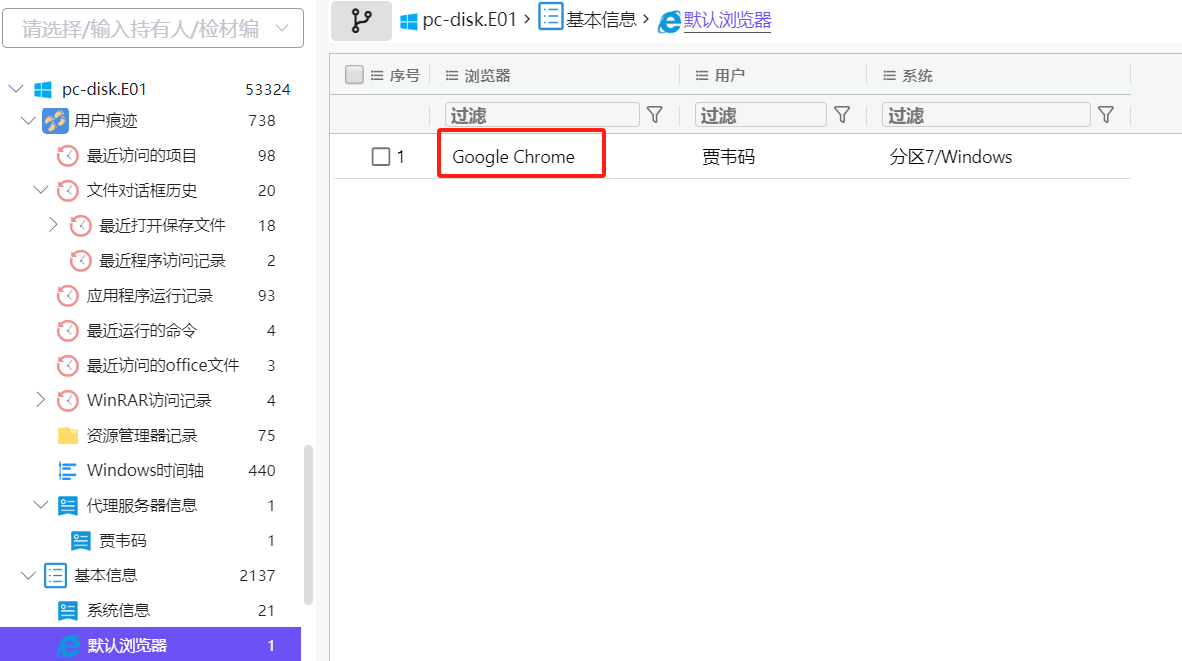This screenshot has height=661, width=1182.
Task: Expand the WinRAR访问记录 node
Action: pos(41,399)
